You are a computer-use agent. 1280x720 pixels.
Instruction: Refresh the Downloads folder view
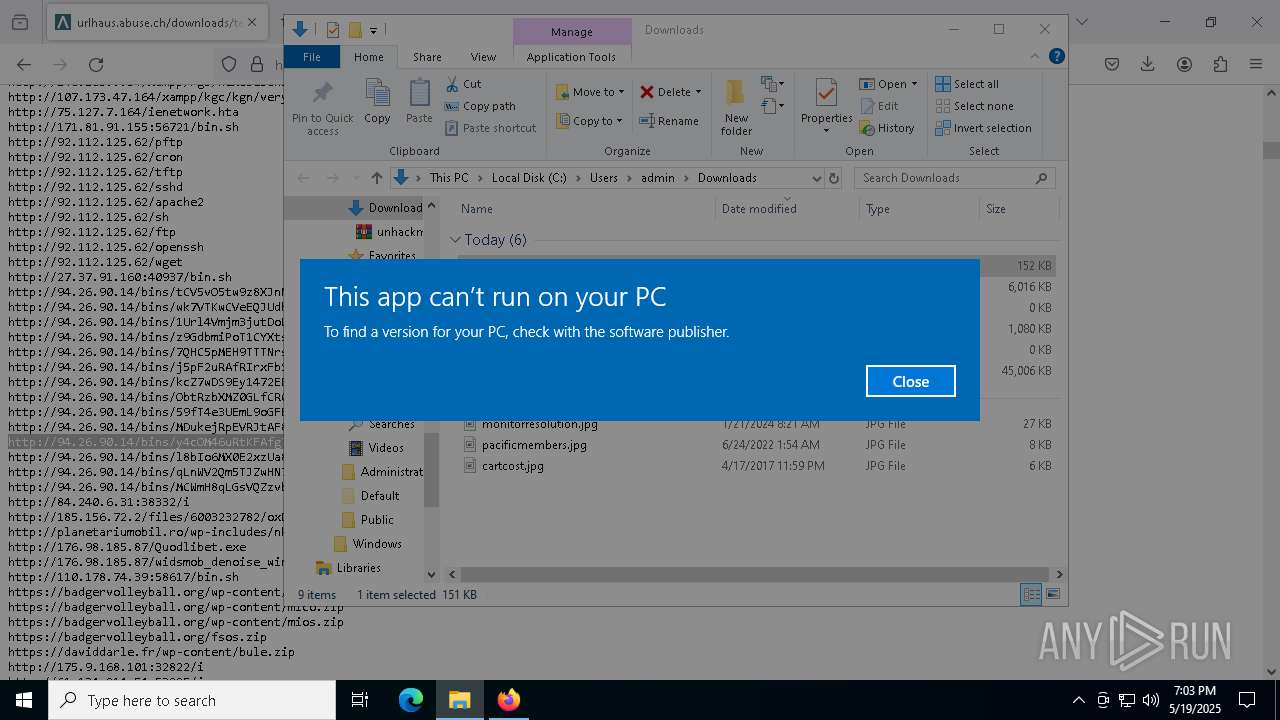pyautogui.click(x=835, y=178)
